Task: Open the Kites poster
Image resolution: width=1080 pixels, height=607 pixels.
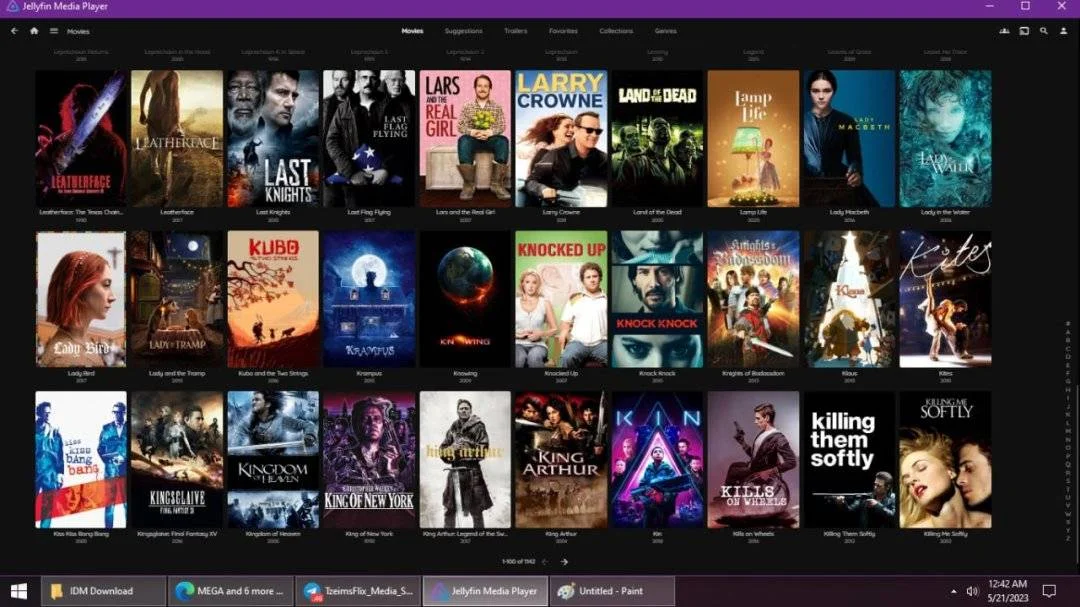Action: [946, 299]
